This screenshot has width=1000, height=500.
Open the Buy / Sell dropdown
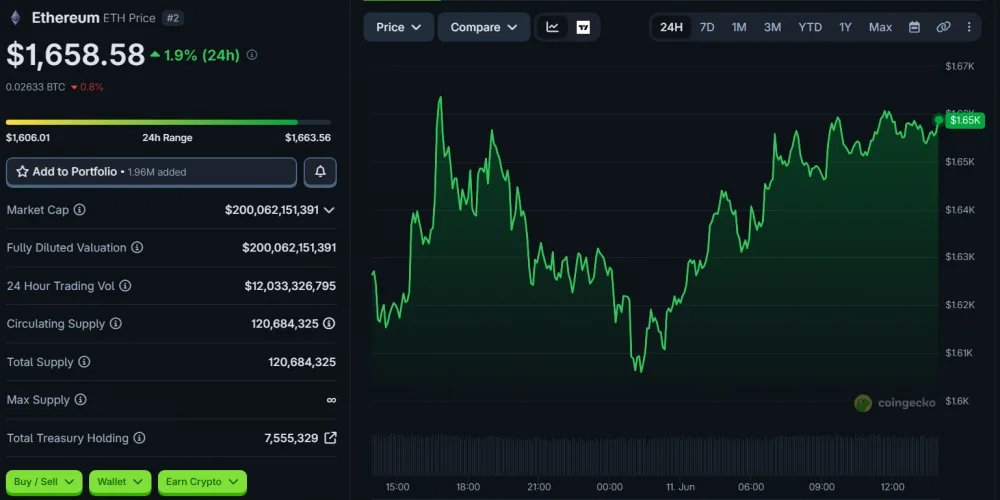(x=44, y=482)
